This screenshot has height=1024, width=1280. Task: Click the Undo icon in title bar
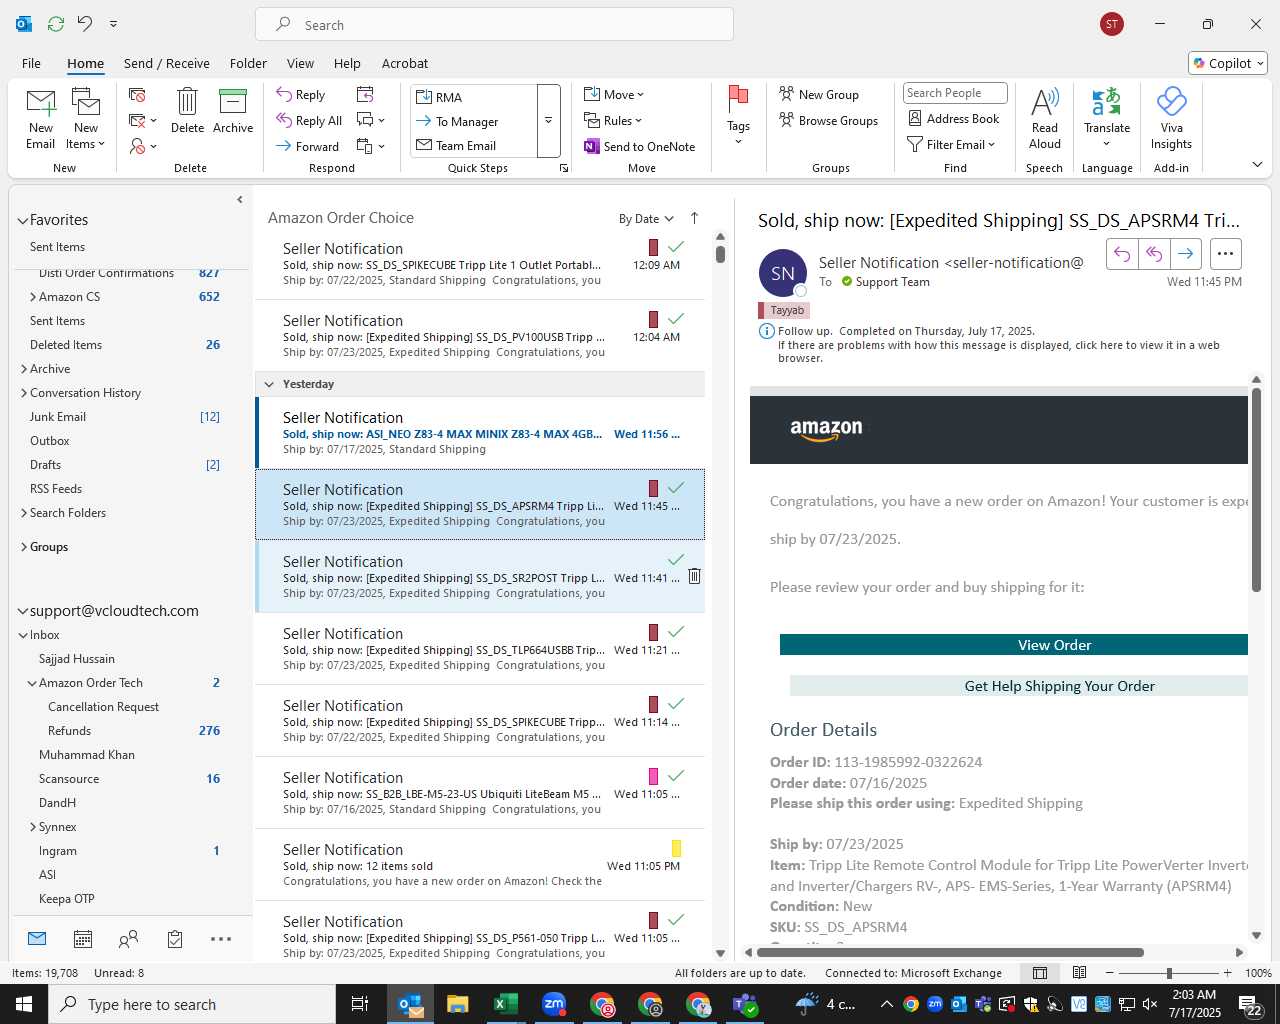pos(85,23)
